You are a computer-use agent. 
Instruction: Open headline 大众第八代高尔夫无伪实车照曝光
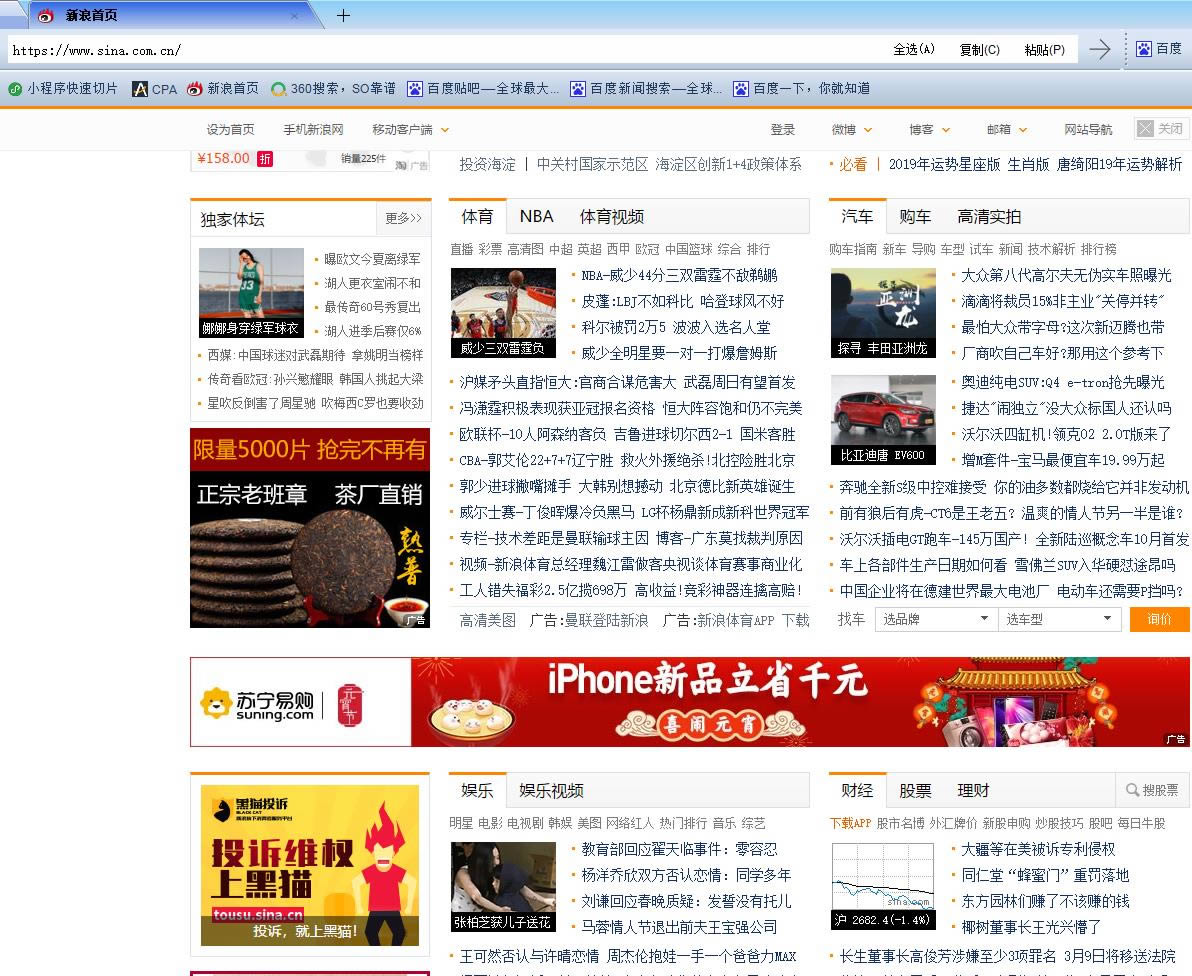tap(1066, 275)
